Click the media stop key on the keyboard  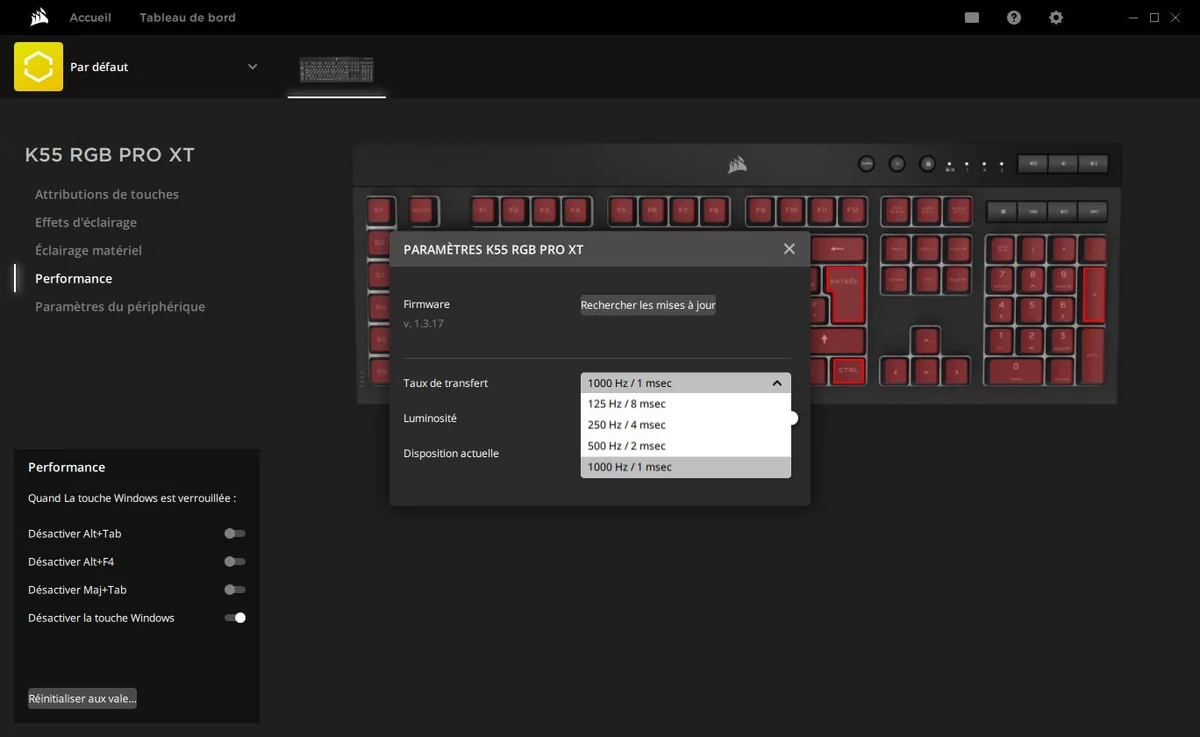[1001, 211]
